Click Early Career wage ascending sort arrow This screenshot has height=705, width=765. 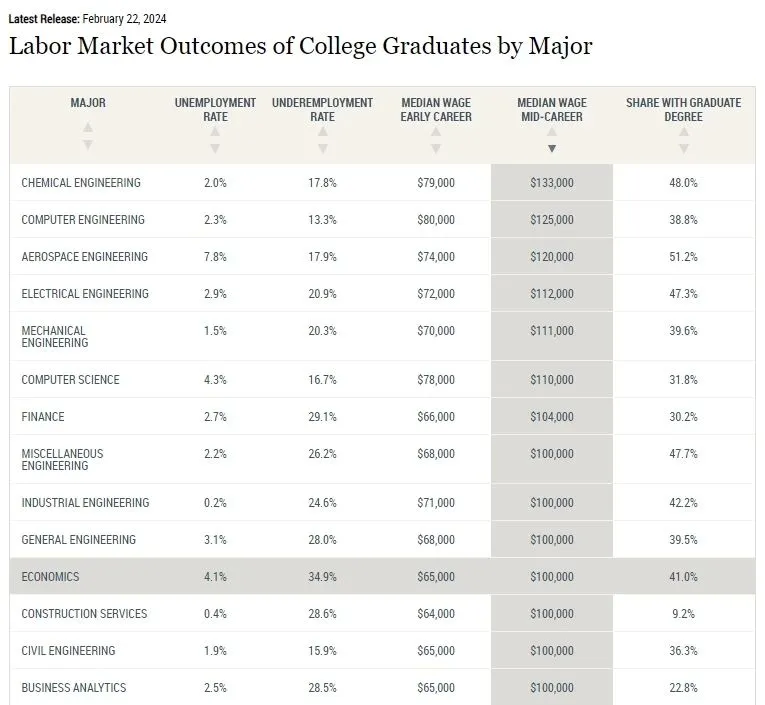[436, 132]
